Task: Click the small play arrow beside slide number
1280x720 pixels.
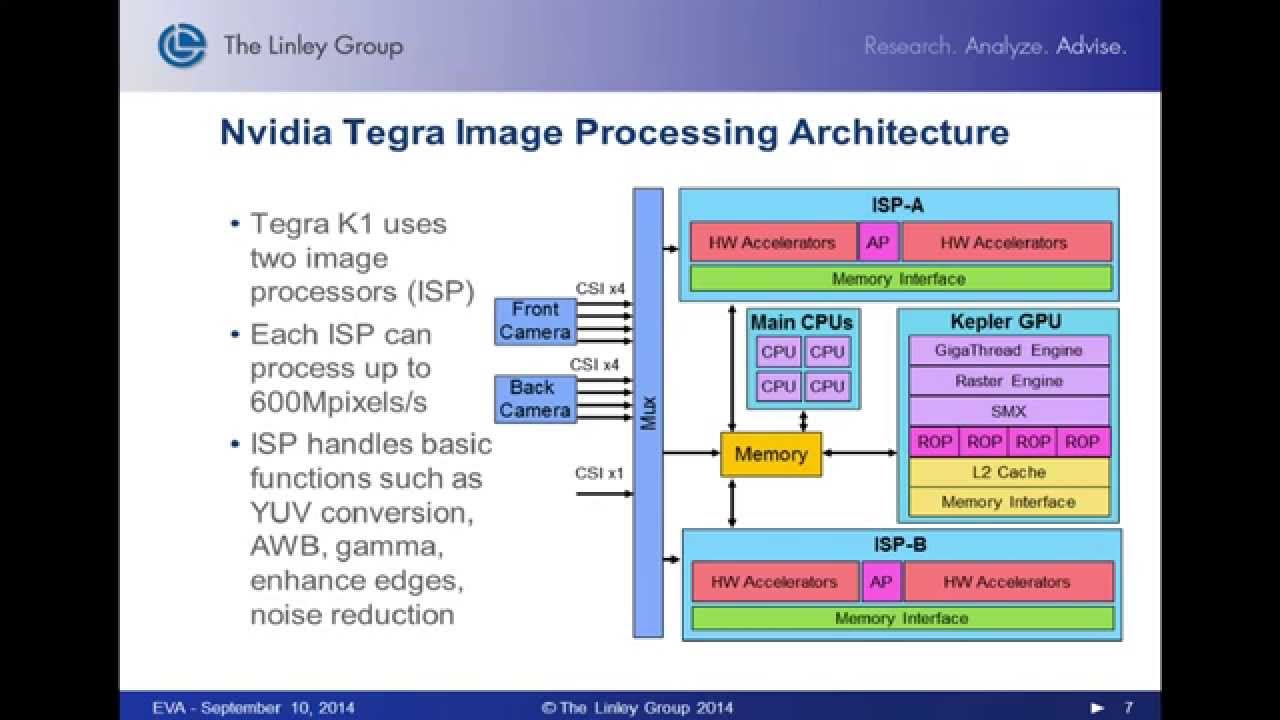Action: (x=1097, y=708)
